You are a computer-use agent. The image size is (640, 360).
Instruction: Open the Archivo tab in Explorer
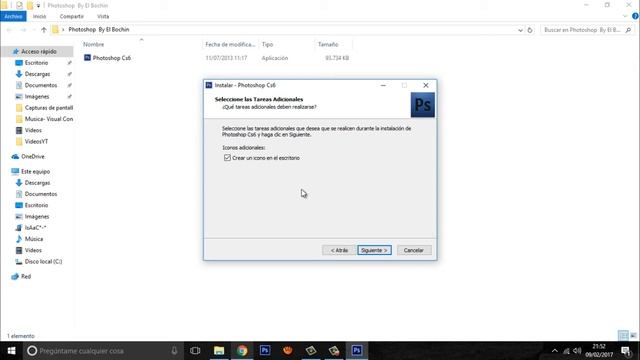point(13,16)
